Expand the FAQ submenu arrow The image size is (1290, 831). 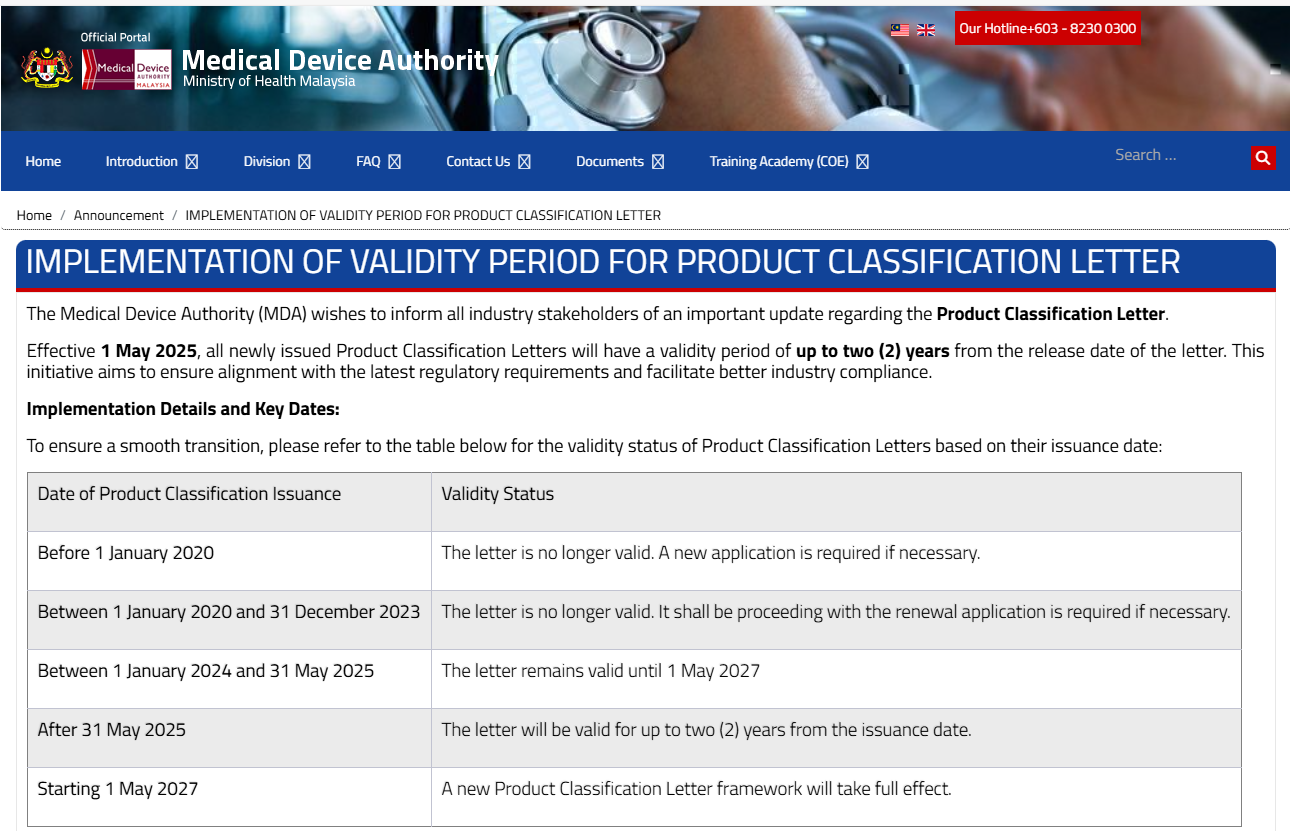pos(395,162)
